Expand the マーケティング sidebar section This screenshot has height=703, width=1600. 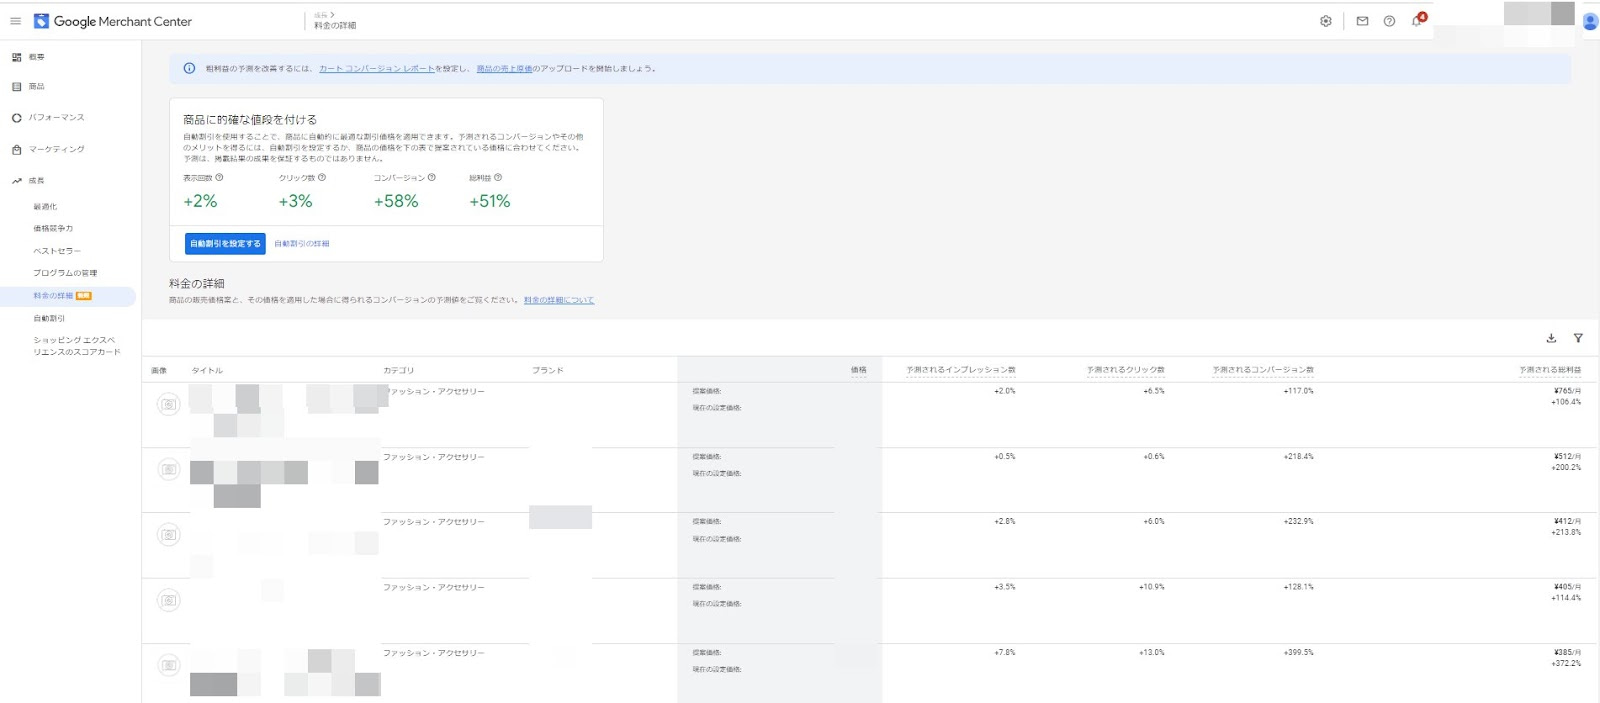(x=56, y=149)
